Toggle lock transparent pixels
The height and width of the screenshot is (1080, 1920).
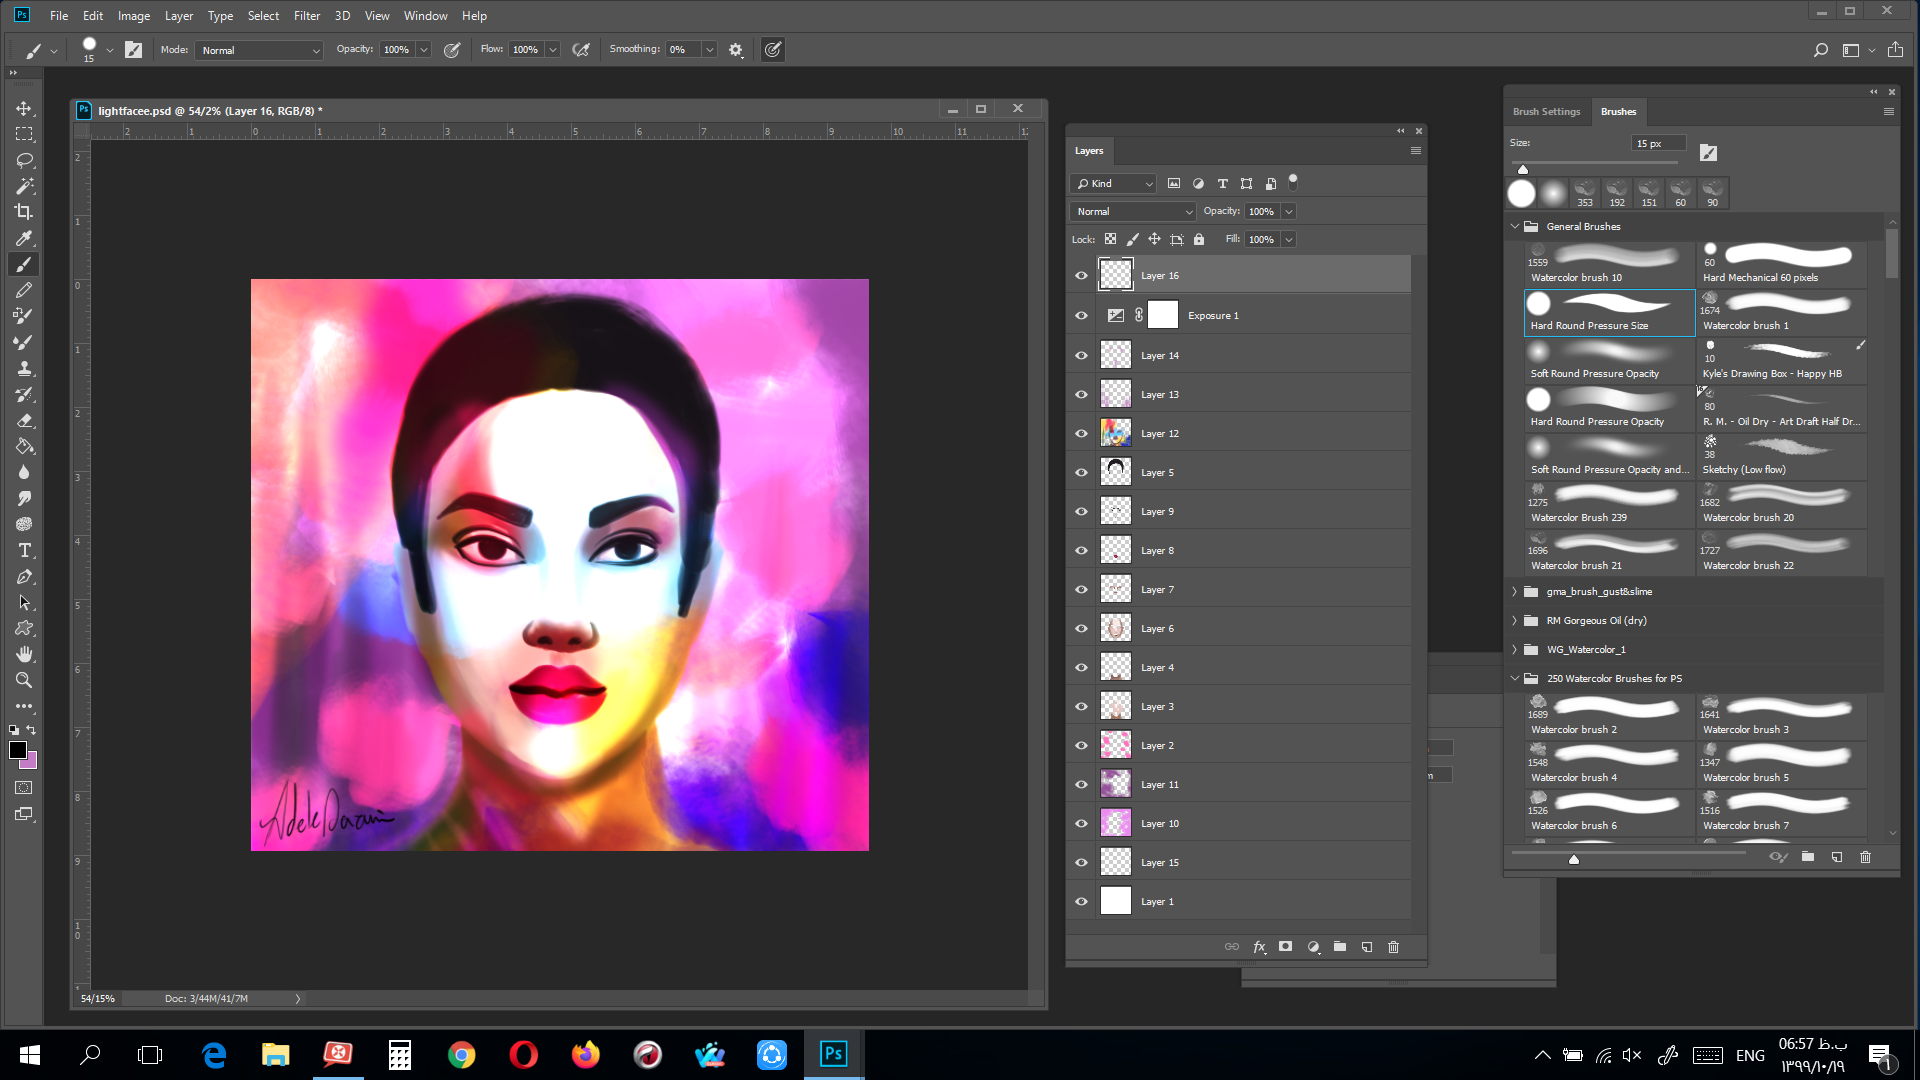[x=1110, y=239]
